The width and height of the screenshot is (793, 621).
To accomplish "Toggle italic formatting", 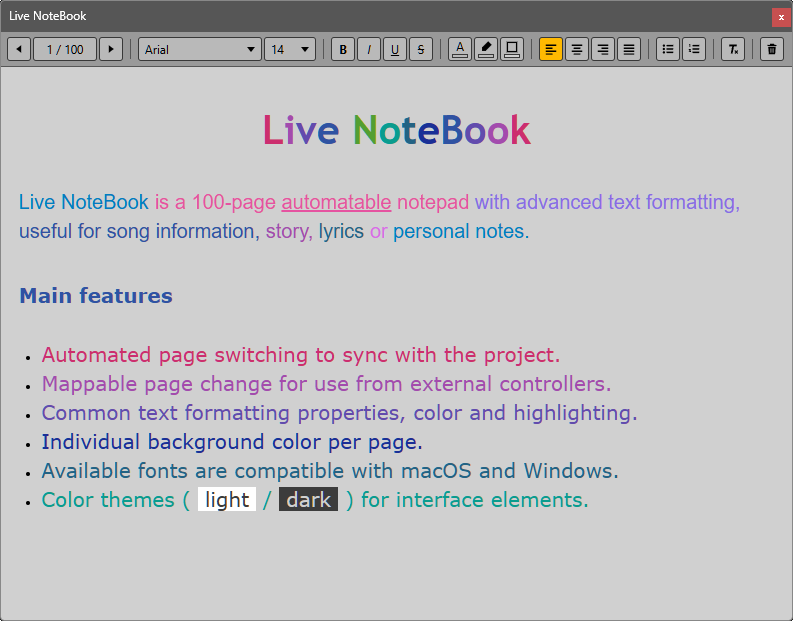I will pyautogui.click(x=369, y=50).
